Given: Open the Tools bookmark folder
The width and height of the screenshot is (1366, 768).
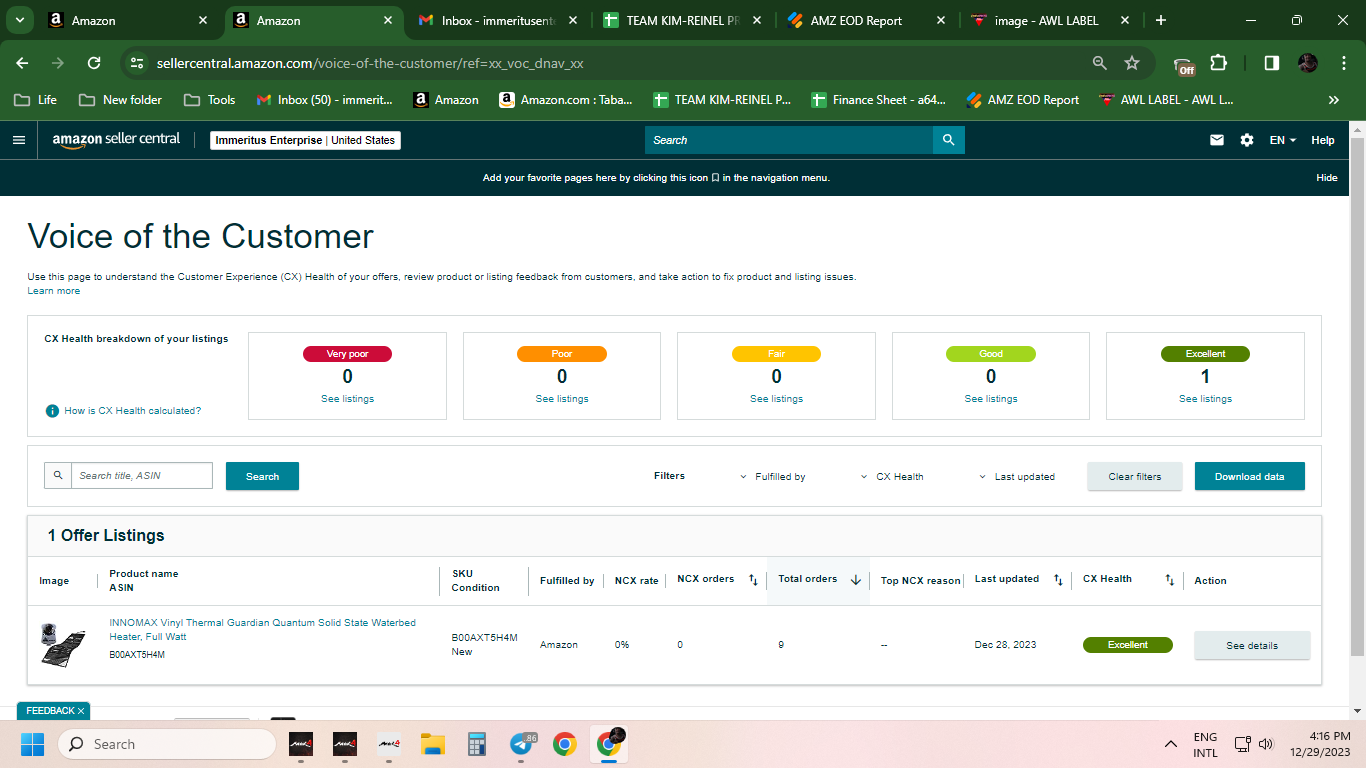Looking at the screenshot, I should coord(210,100).
